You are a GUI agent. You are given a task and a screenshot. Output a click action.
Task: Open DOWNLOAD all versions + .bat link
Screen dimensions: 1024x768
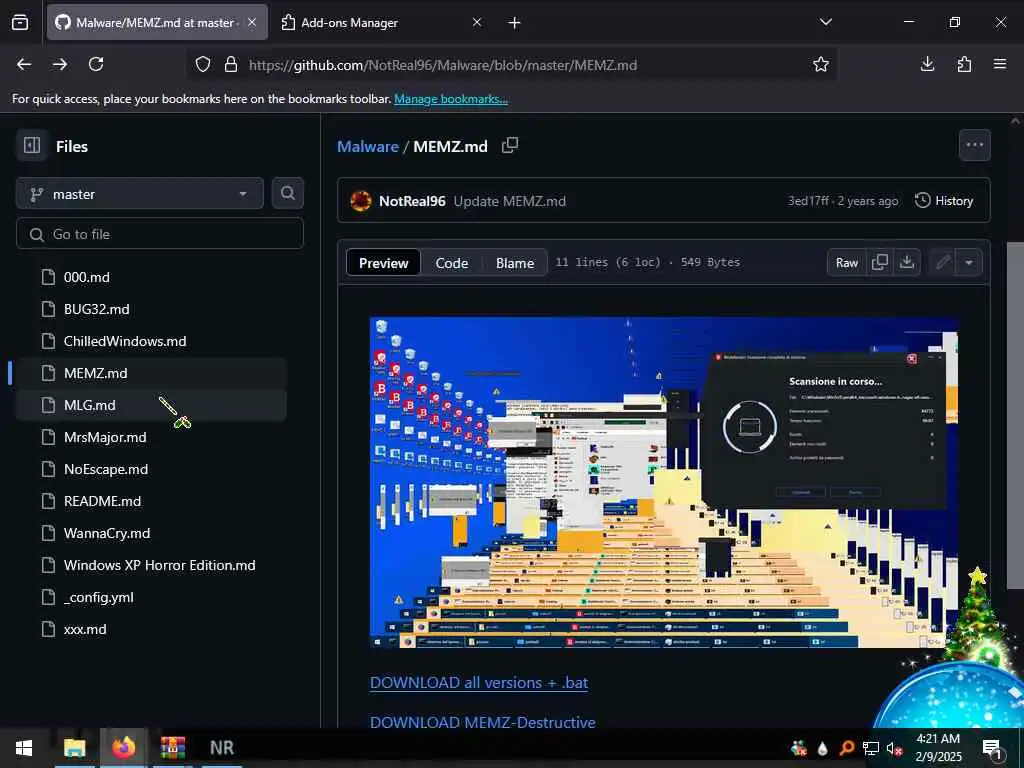point(479,682)
